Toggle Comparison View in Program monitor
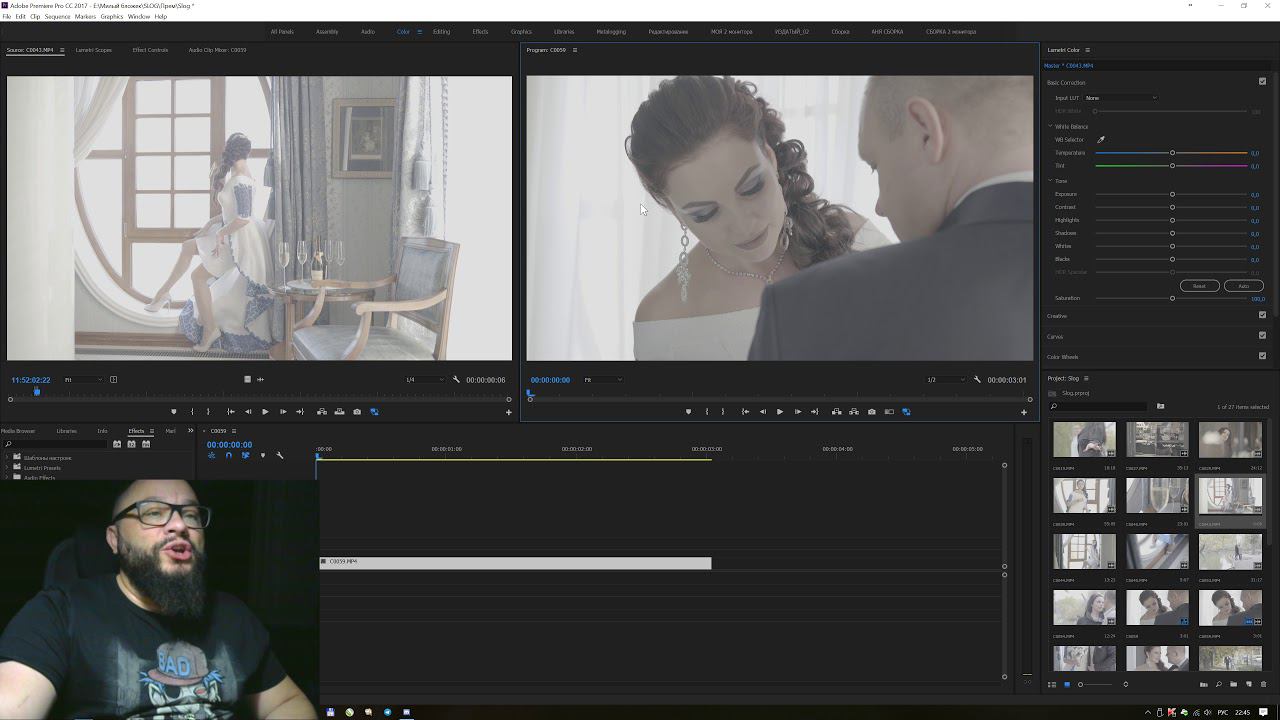 coord(889,411)
